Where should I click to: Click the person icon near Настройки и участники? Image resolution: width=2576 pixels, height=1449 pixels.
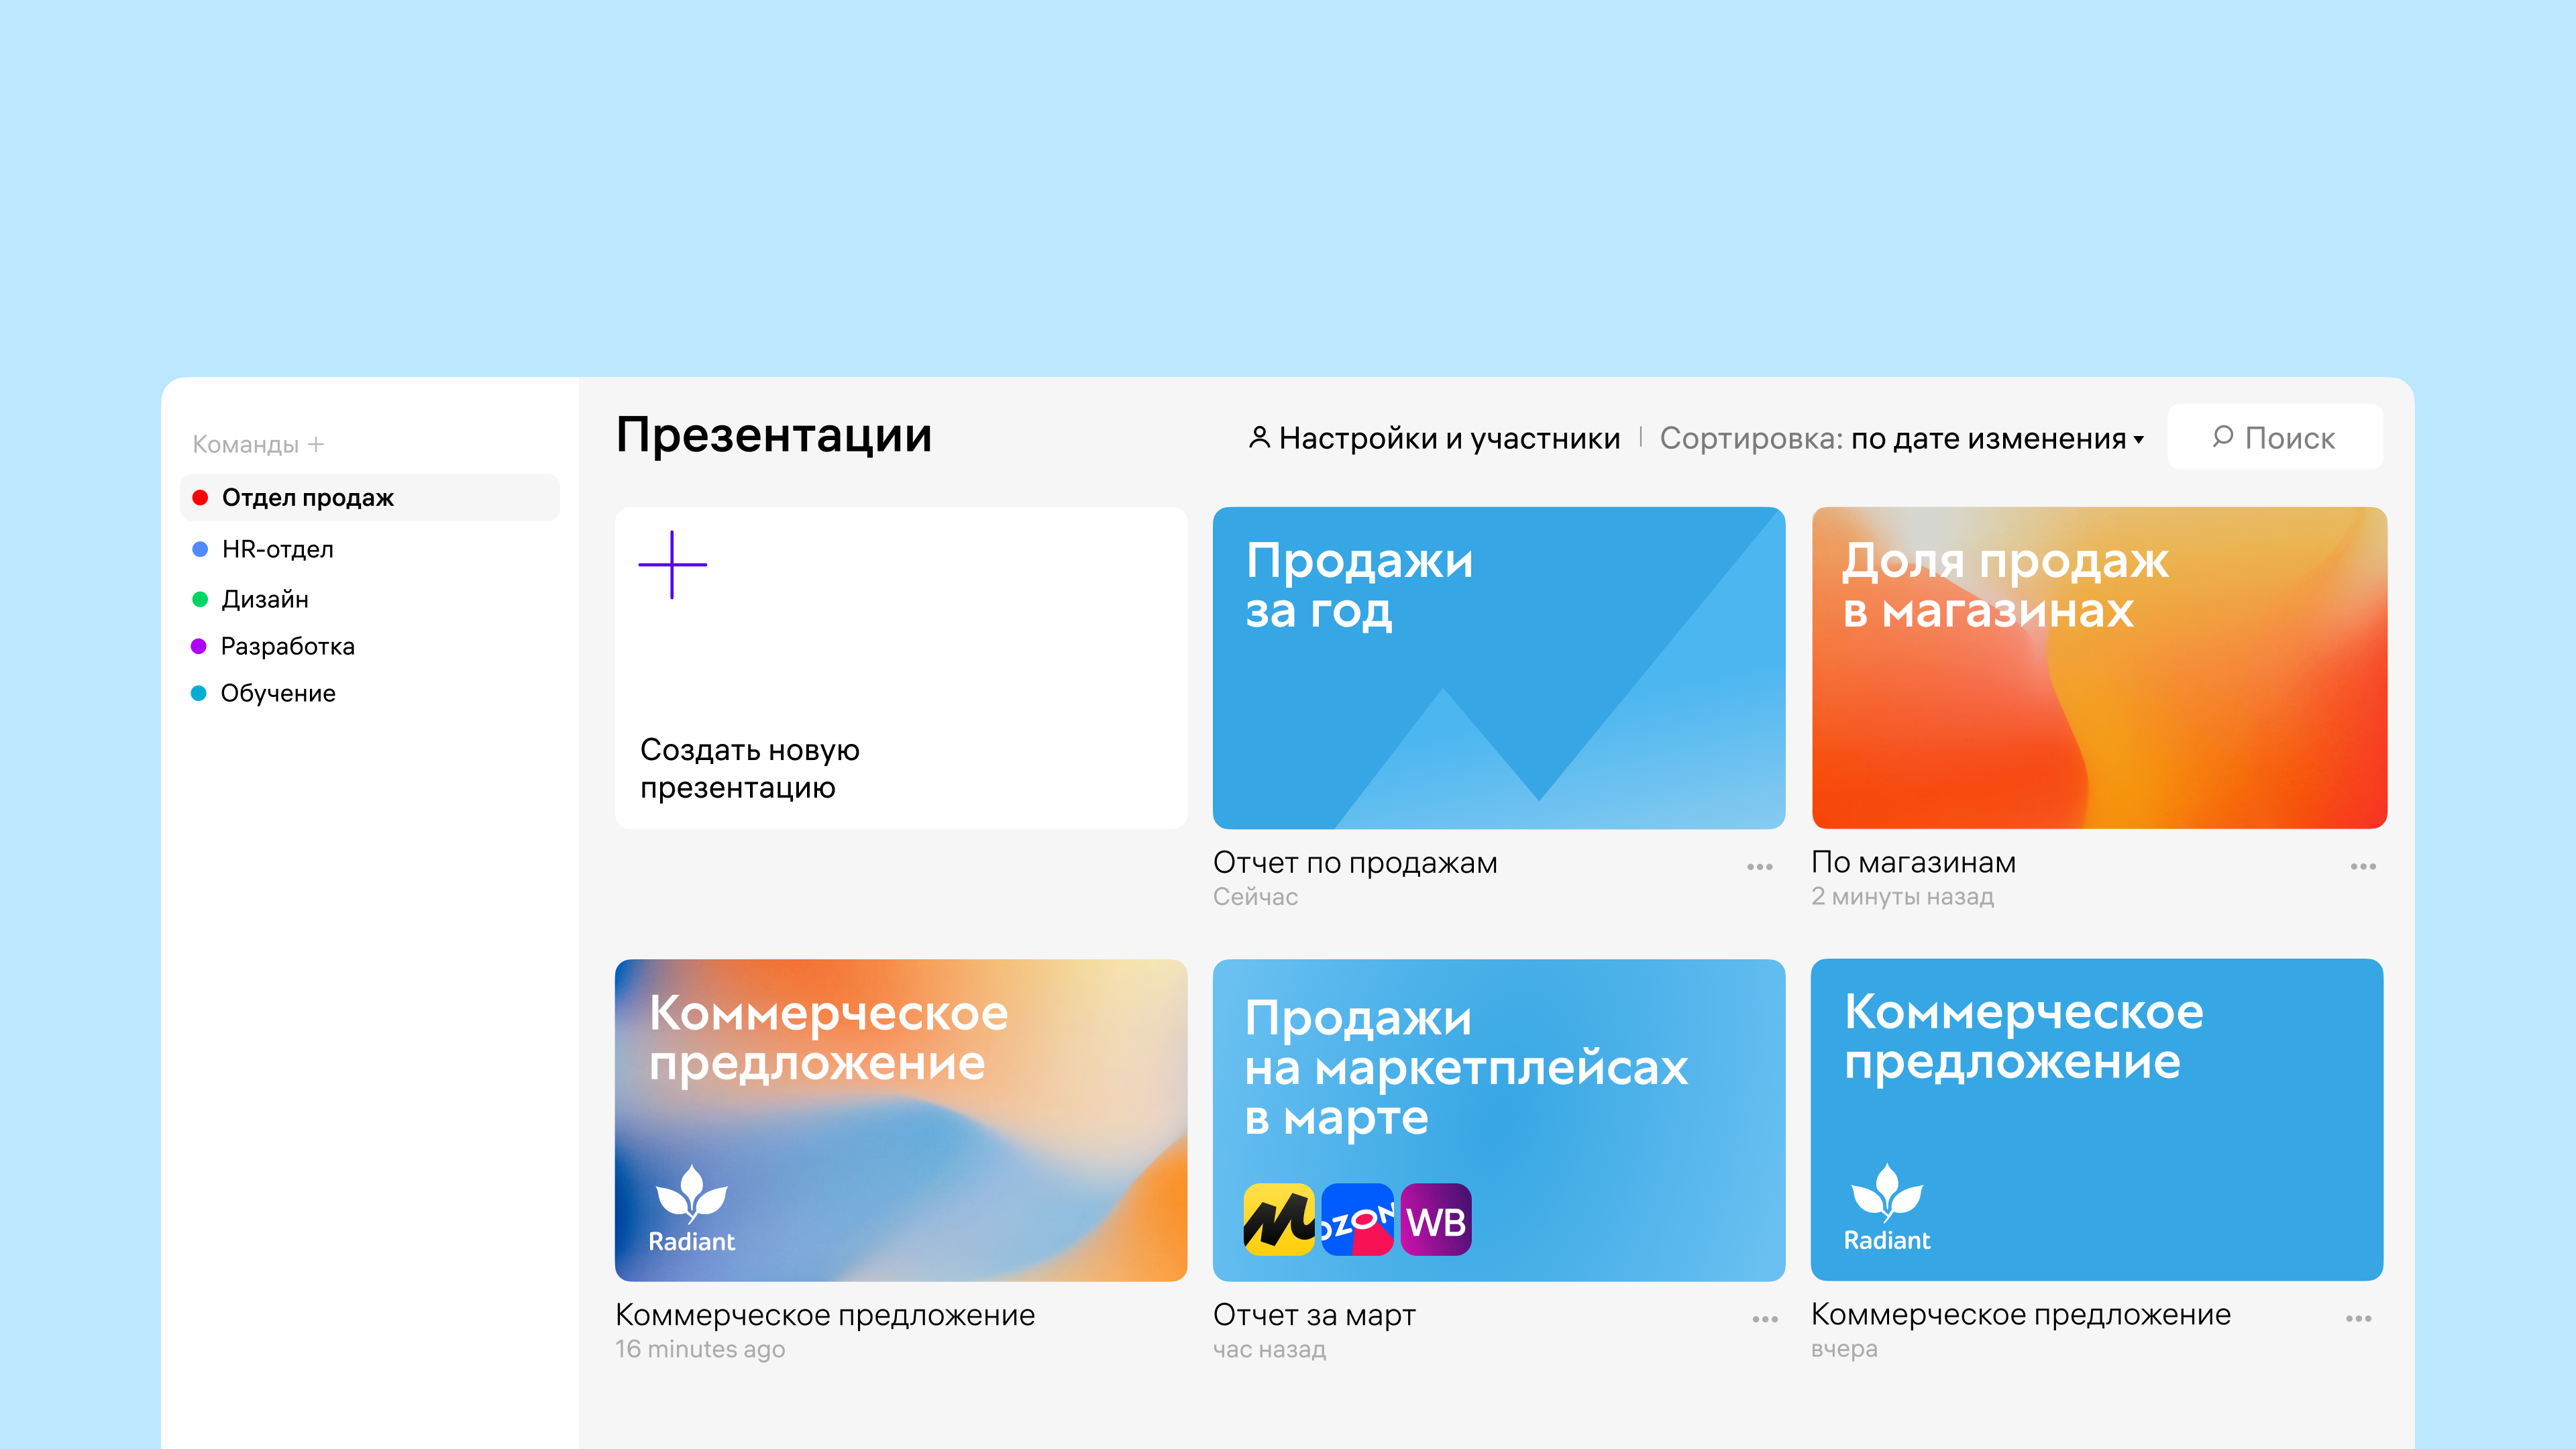click(x=1259, y=438)
